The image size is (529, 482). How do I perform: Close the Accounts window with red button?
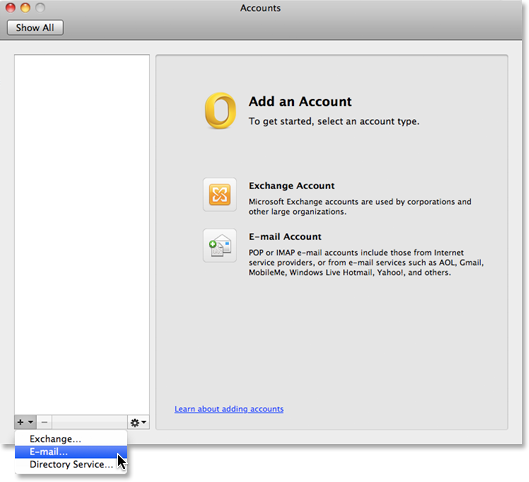[10, 7]
